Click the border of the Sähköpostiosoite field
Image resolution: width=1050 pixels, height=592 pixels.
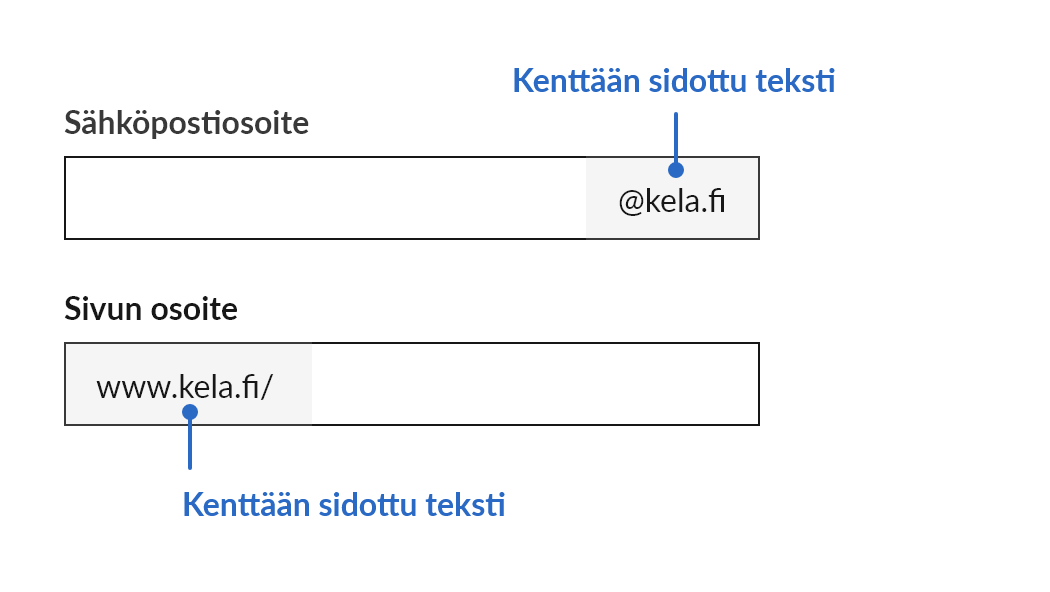tap(400, 158)
